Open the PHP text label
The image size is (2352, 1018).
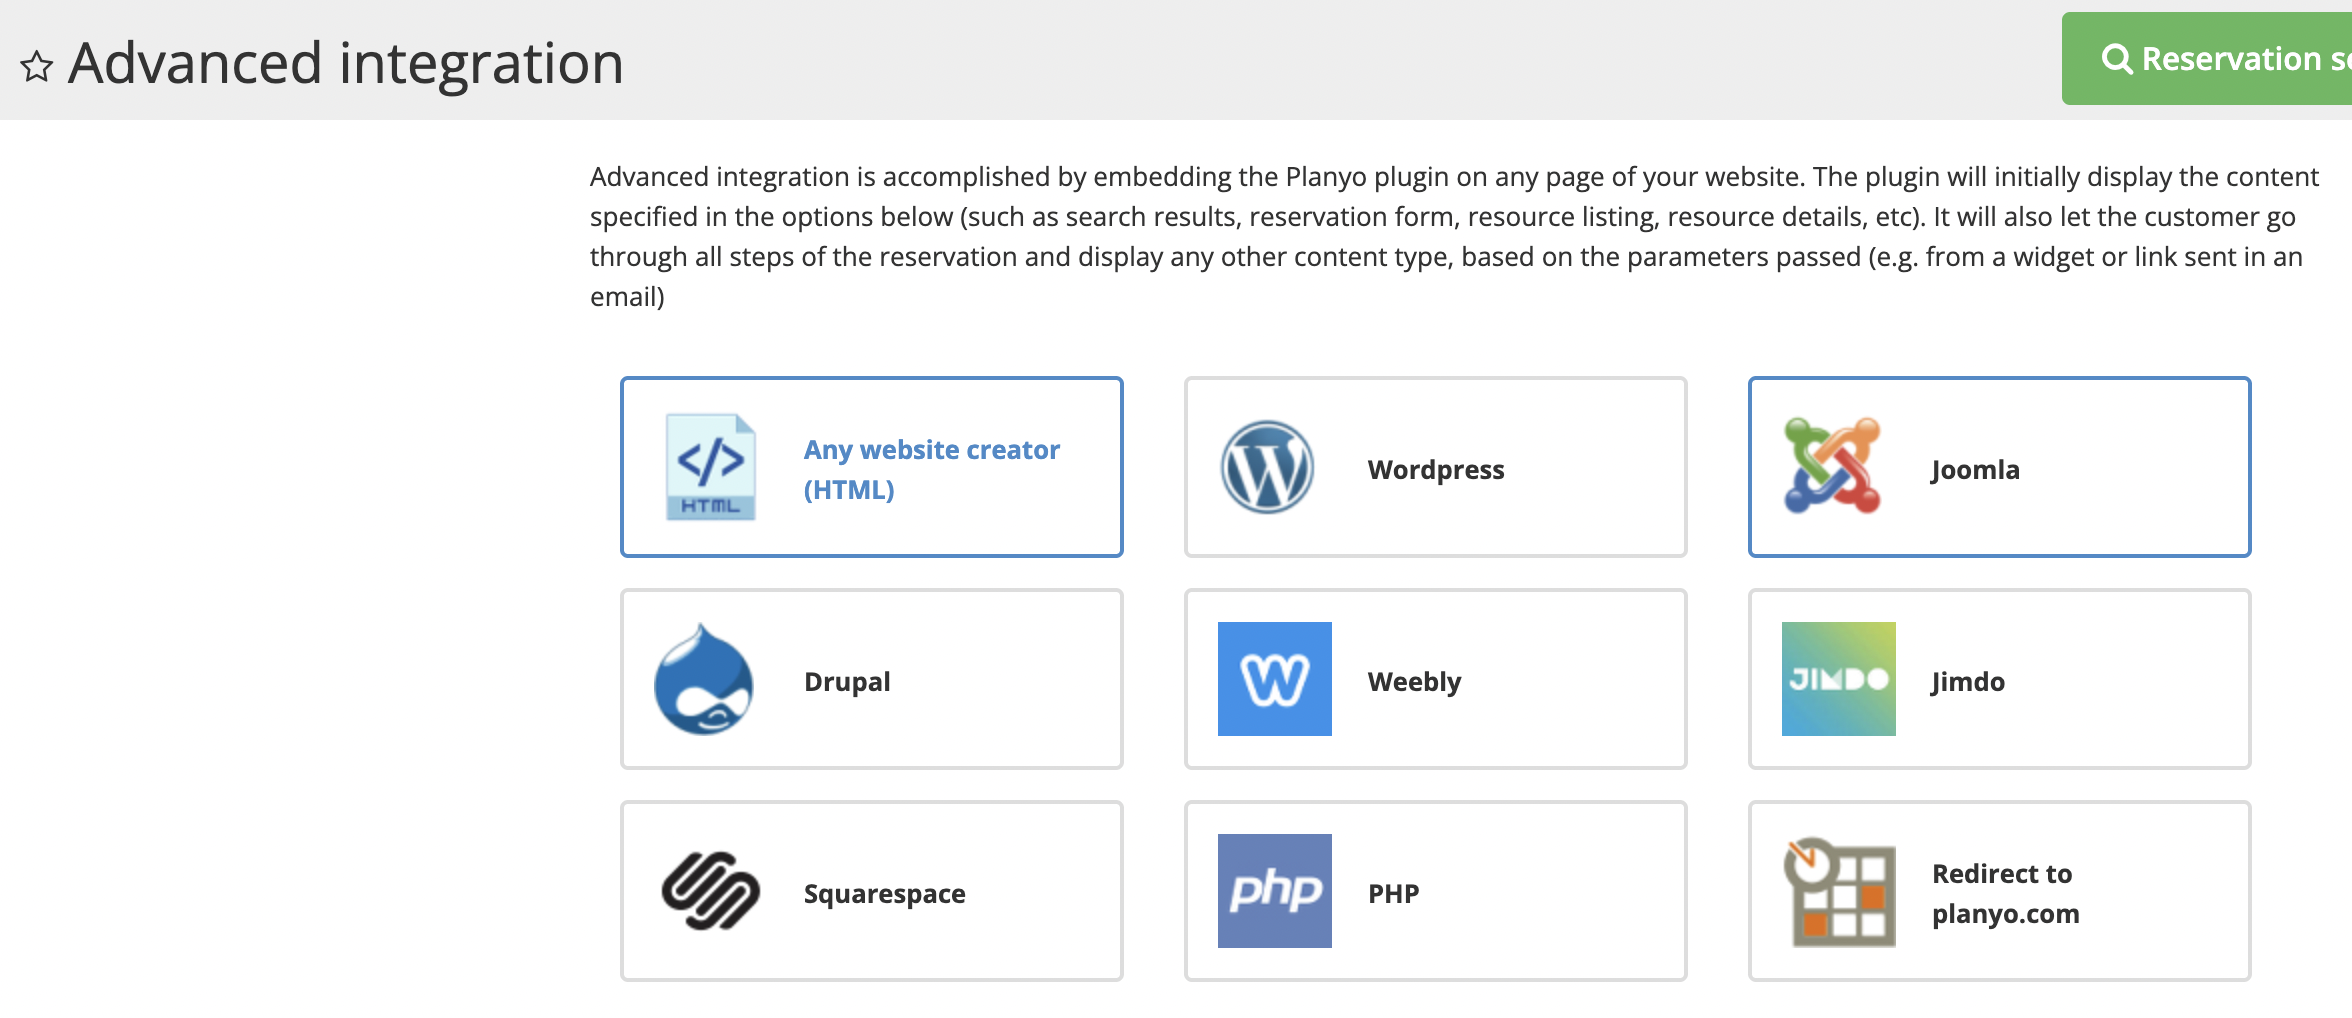(x=1393, y=894)
